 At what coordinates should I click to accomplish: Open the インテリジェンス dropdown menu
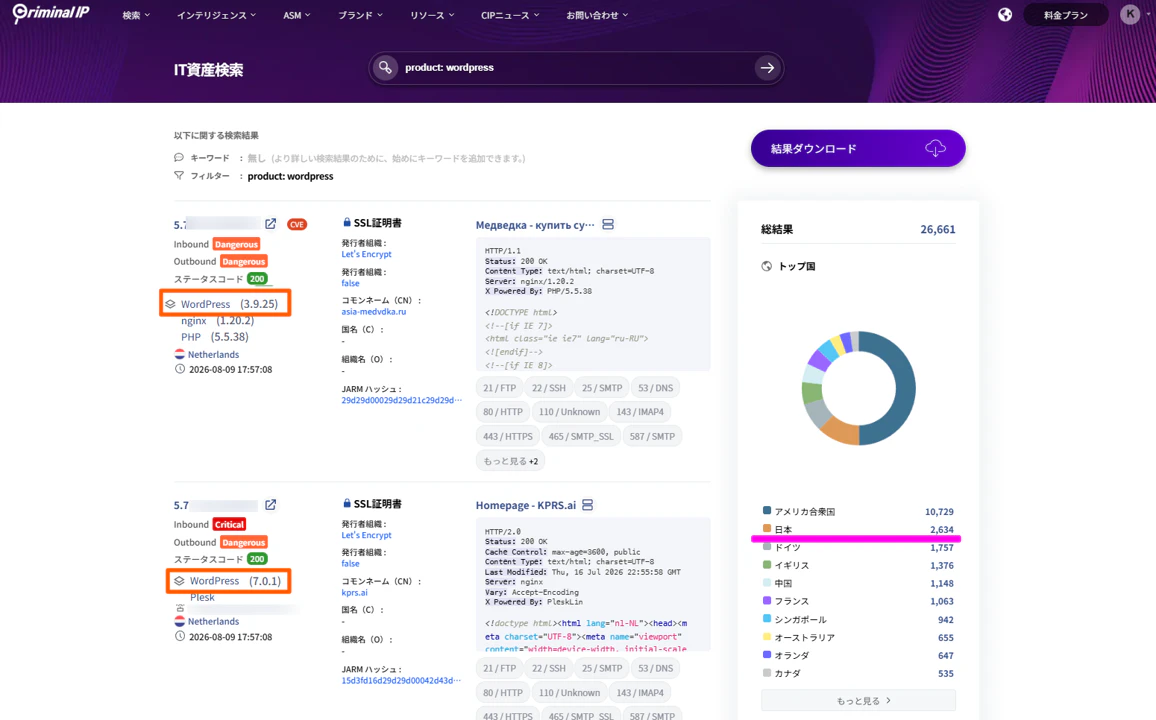[x=216, y=15]
